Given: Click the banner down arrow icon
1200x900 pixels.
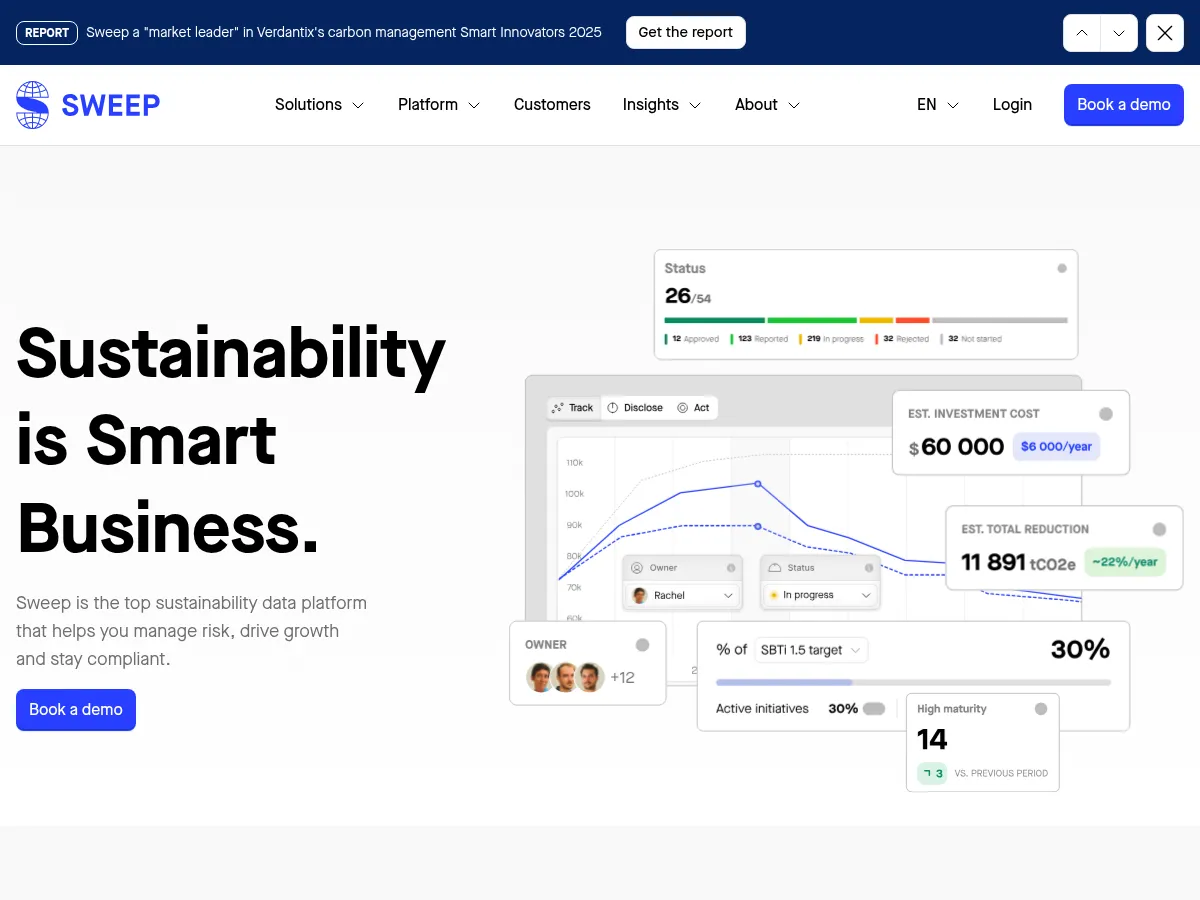Looking at the screenshot, I should coord(1119,33).
